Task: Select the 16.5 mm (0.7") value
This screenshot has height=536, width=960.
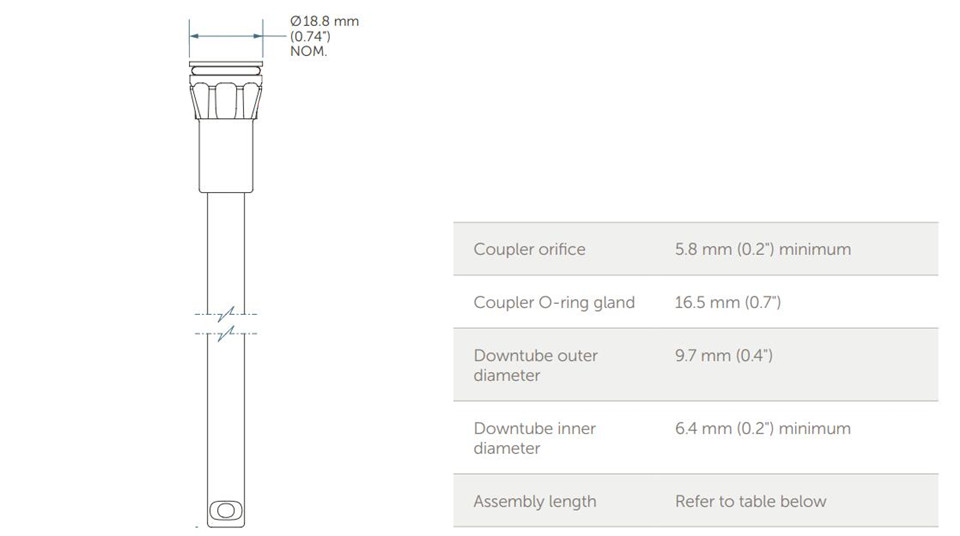Action: 728,303
